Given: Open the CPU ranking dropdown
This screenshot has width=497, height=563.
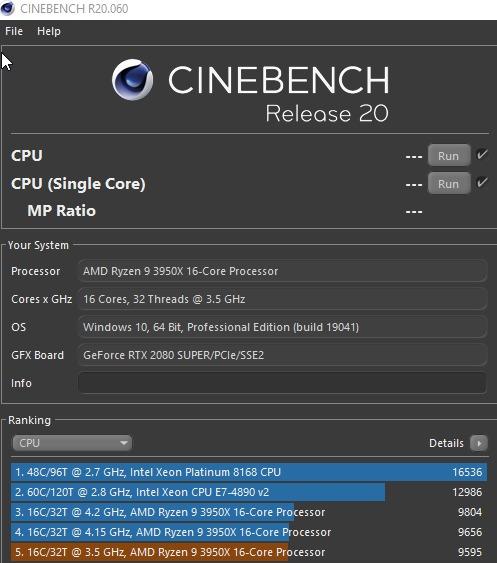Looking at the screenshot, I should click(72, 443).
